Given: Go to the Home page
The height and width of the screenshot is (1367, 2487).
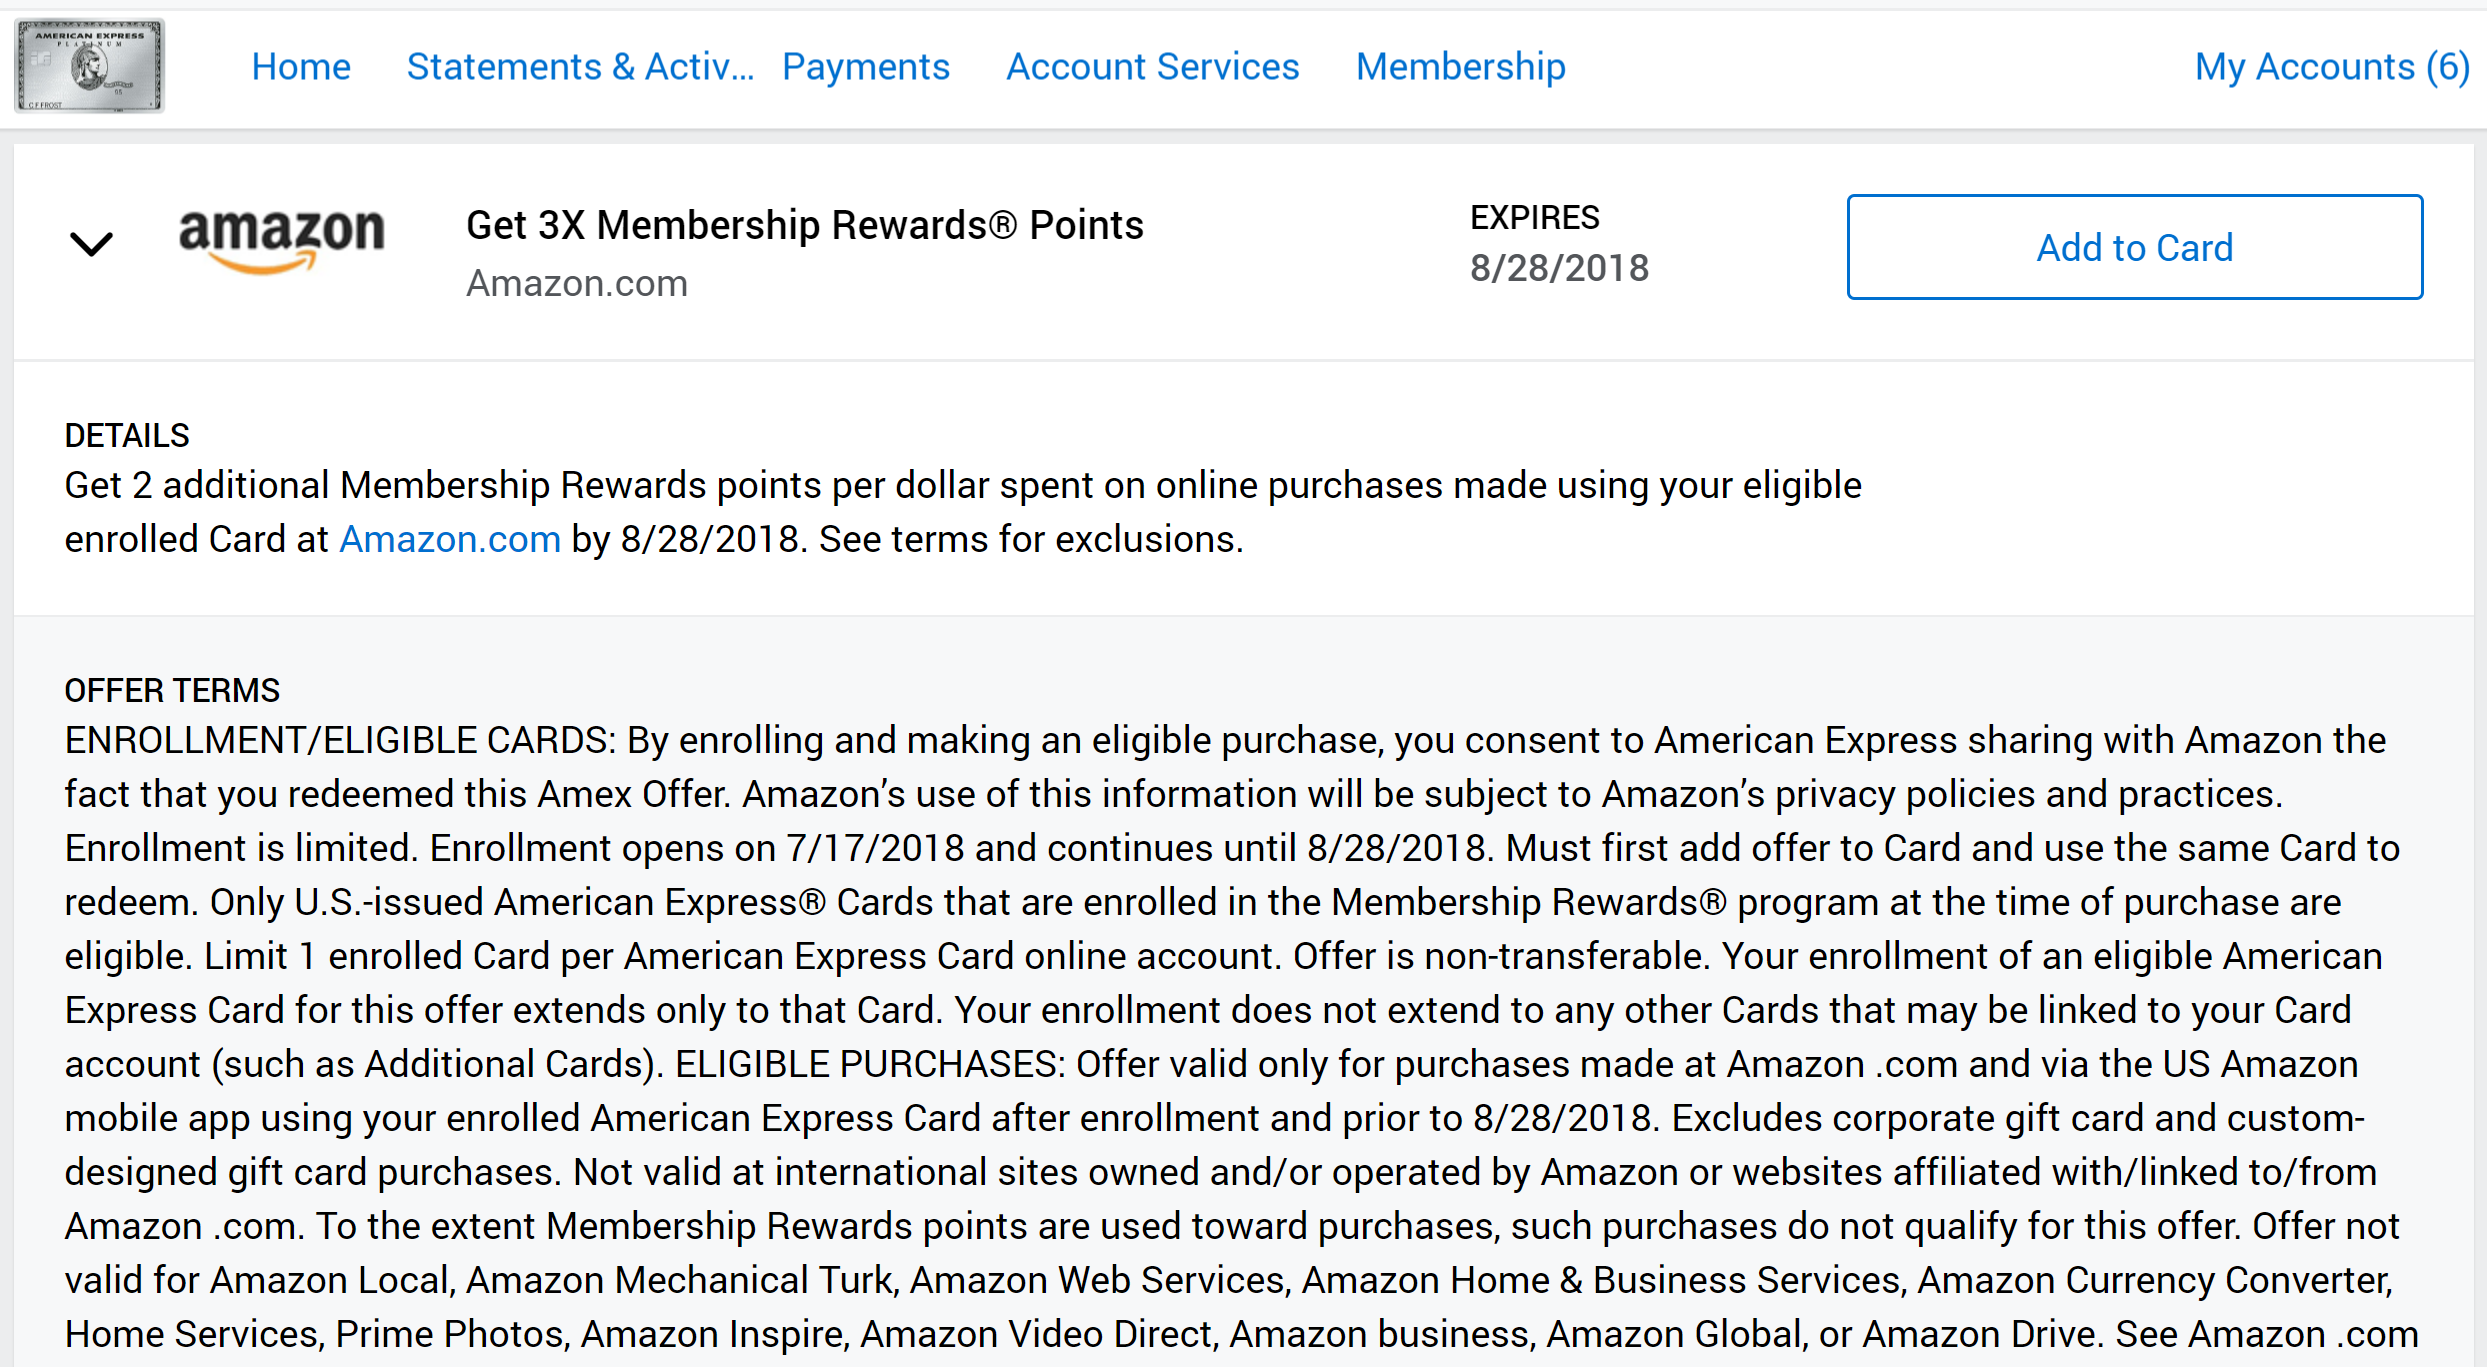Looking at the screenshot, I should point(301,67).
